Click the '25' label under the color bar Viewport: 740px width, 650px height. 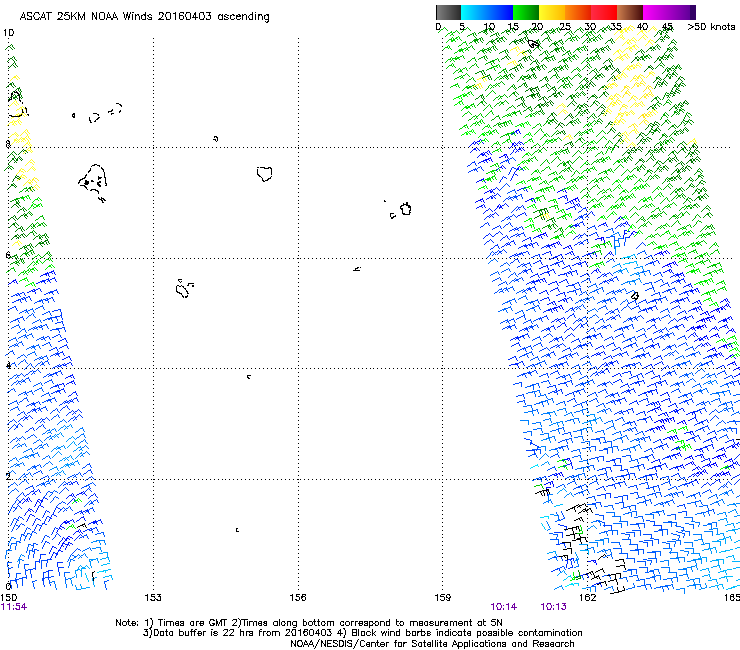(x=565, y=27)
